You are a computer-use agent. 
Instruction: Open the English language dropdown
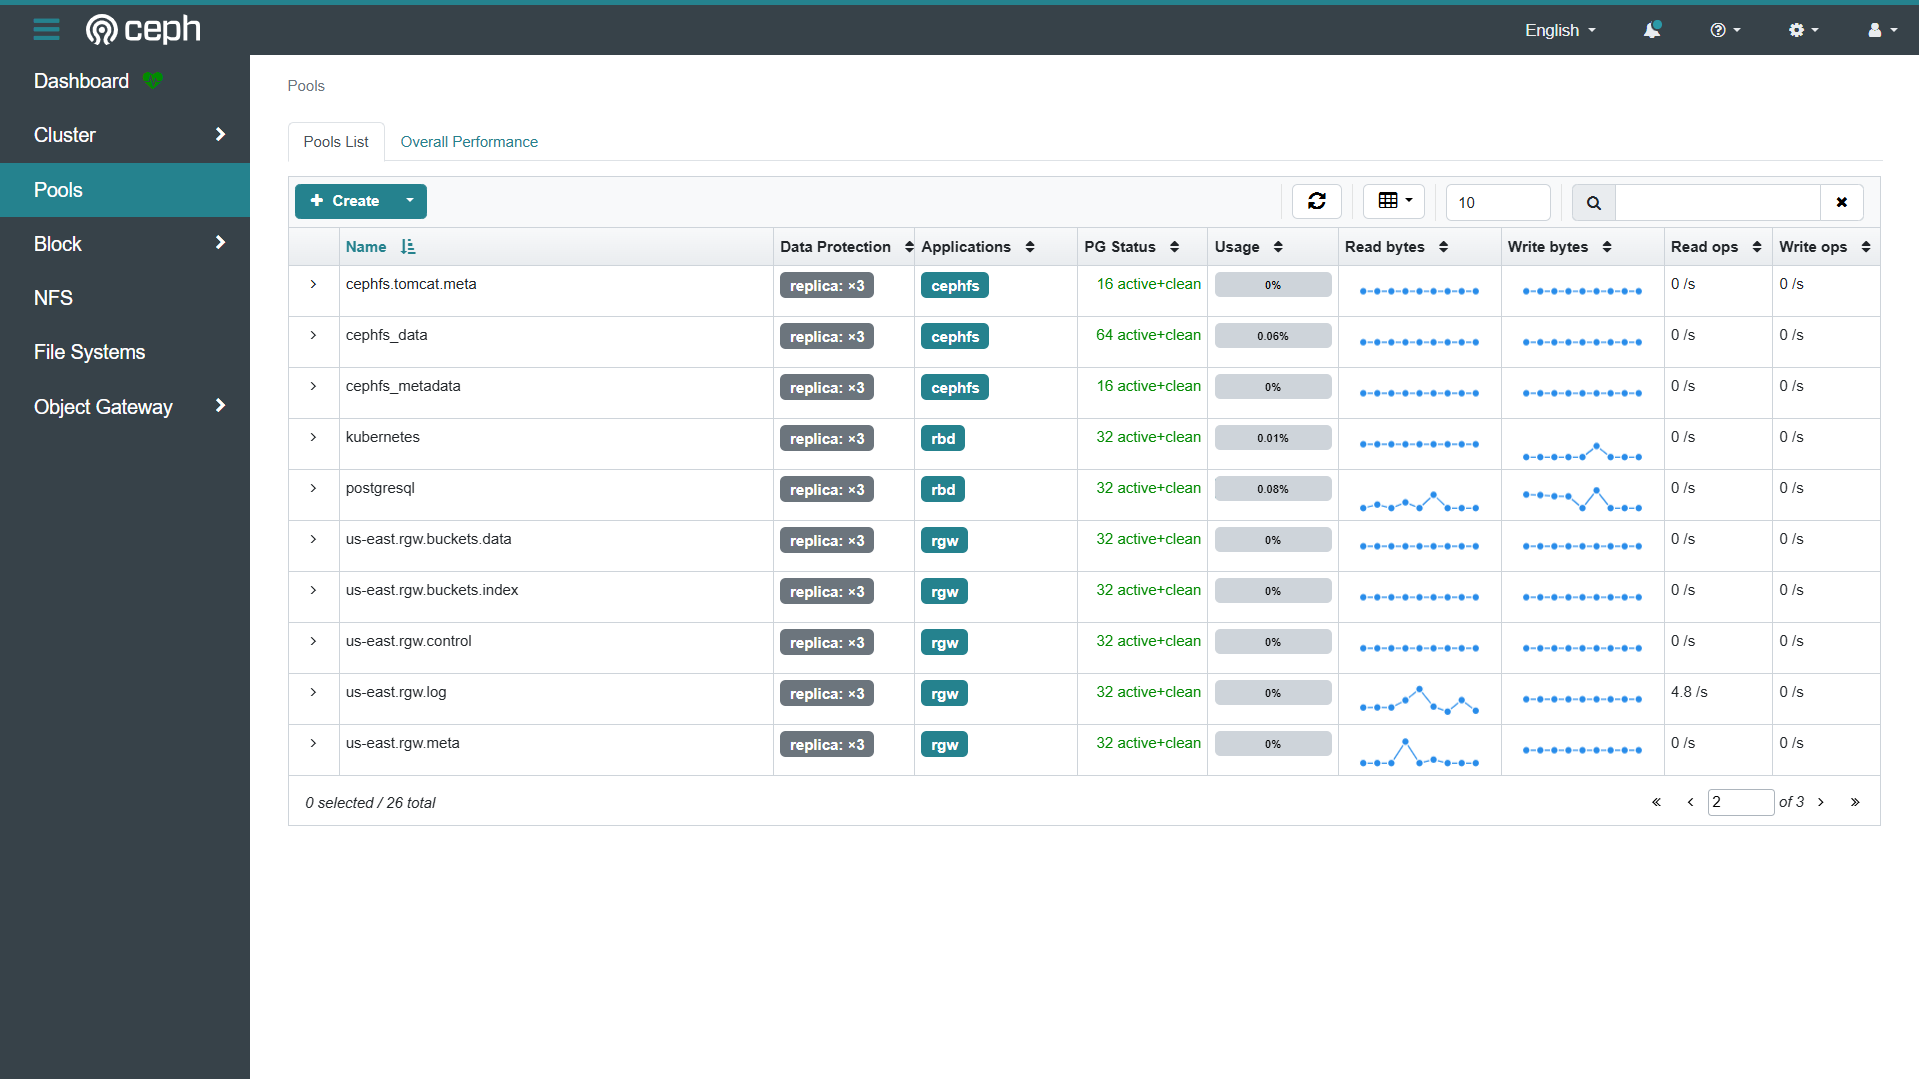coord(1560,30)
